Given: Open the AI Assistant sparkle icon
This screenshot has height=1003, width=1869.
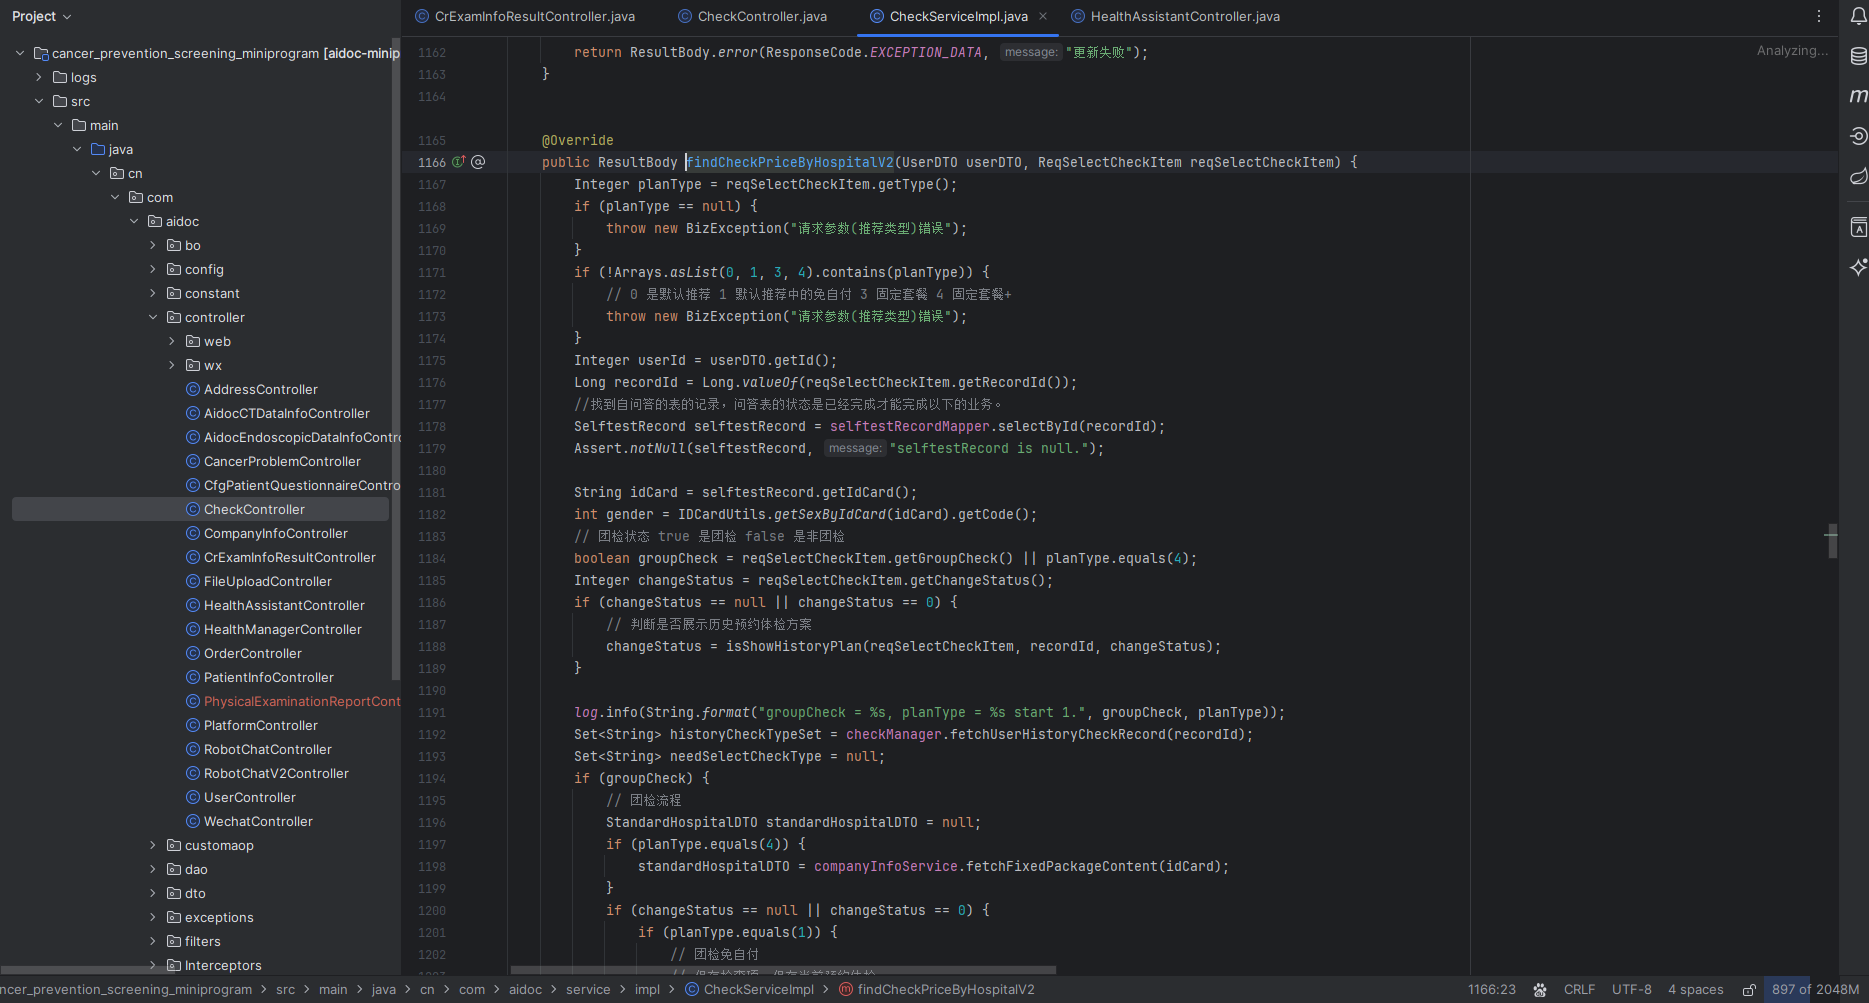Looking at the screenshot, I should click(1858, 267).
